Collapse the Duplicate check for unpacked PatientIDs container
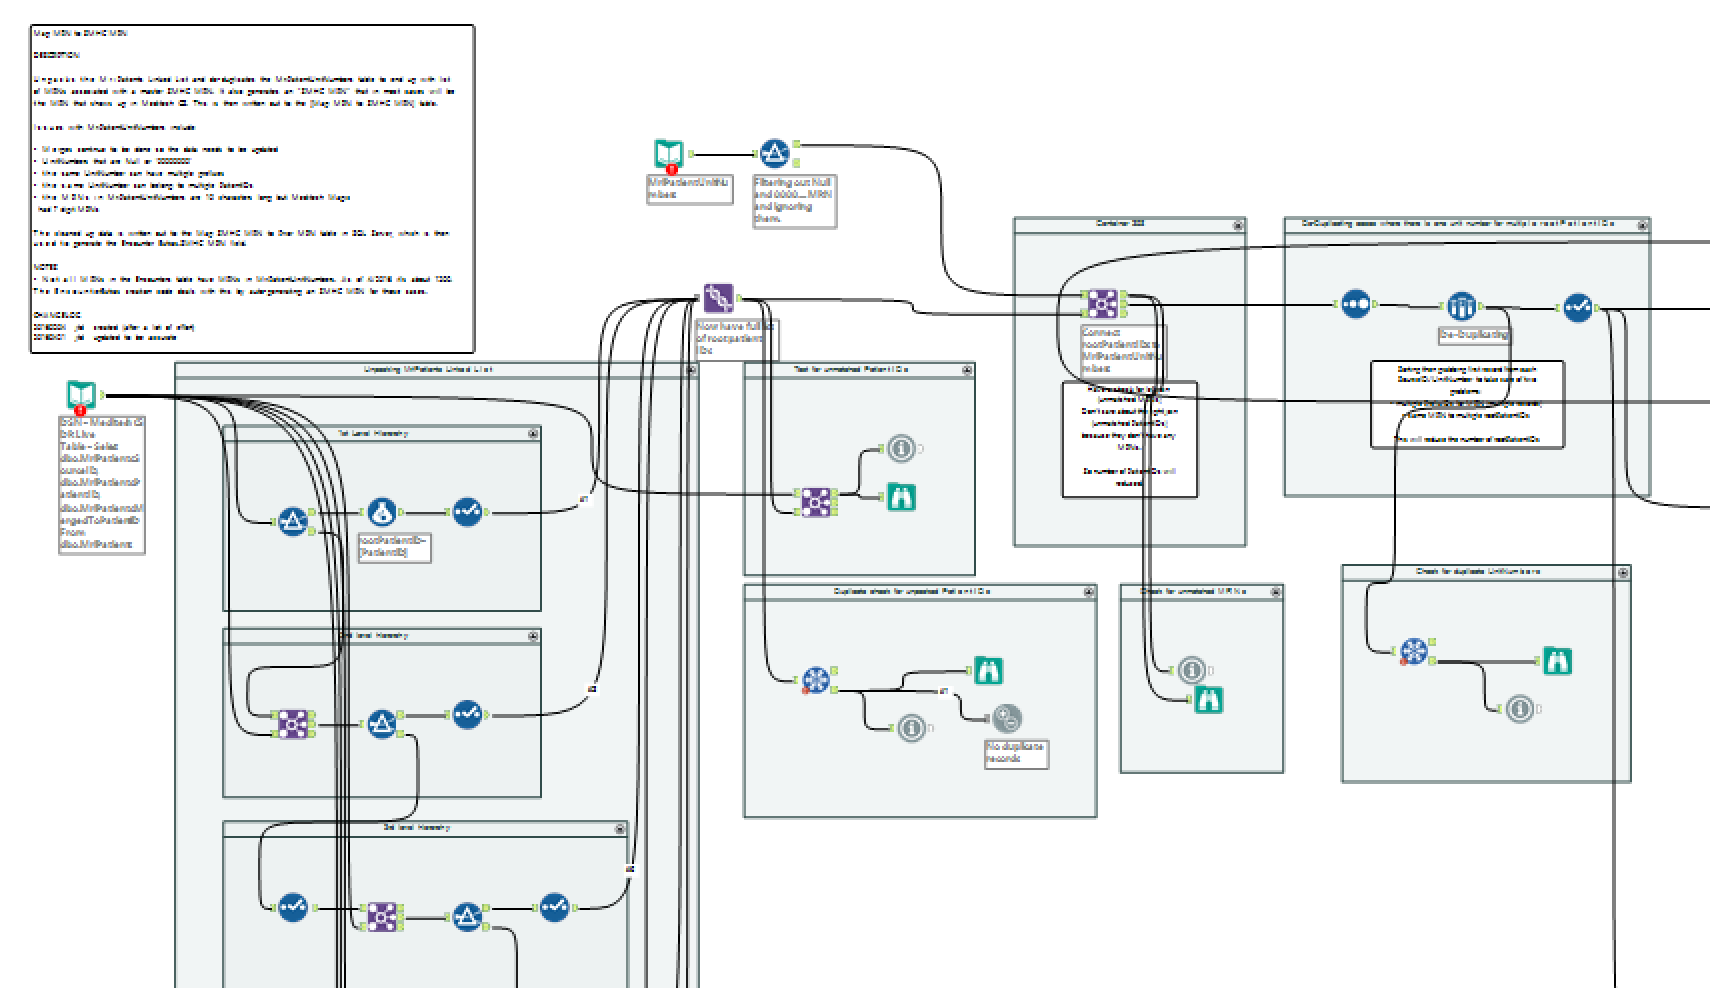 (1089, 593)
